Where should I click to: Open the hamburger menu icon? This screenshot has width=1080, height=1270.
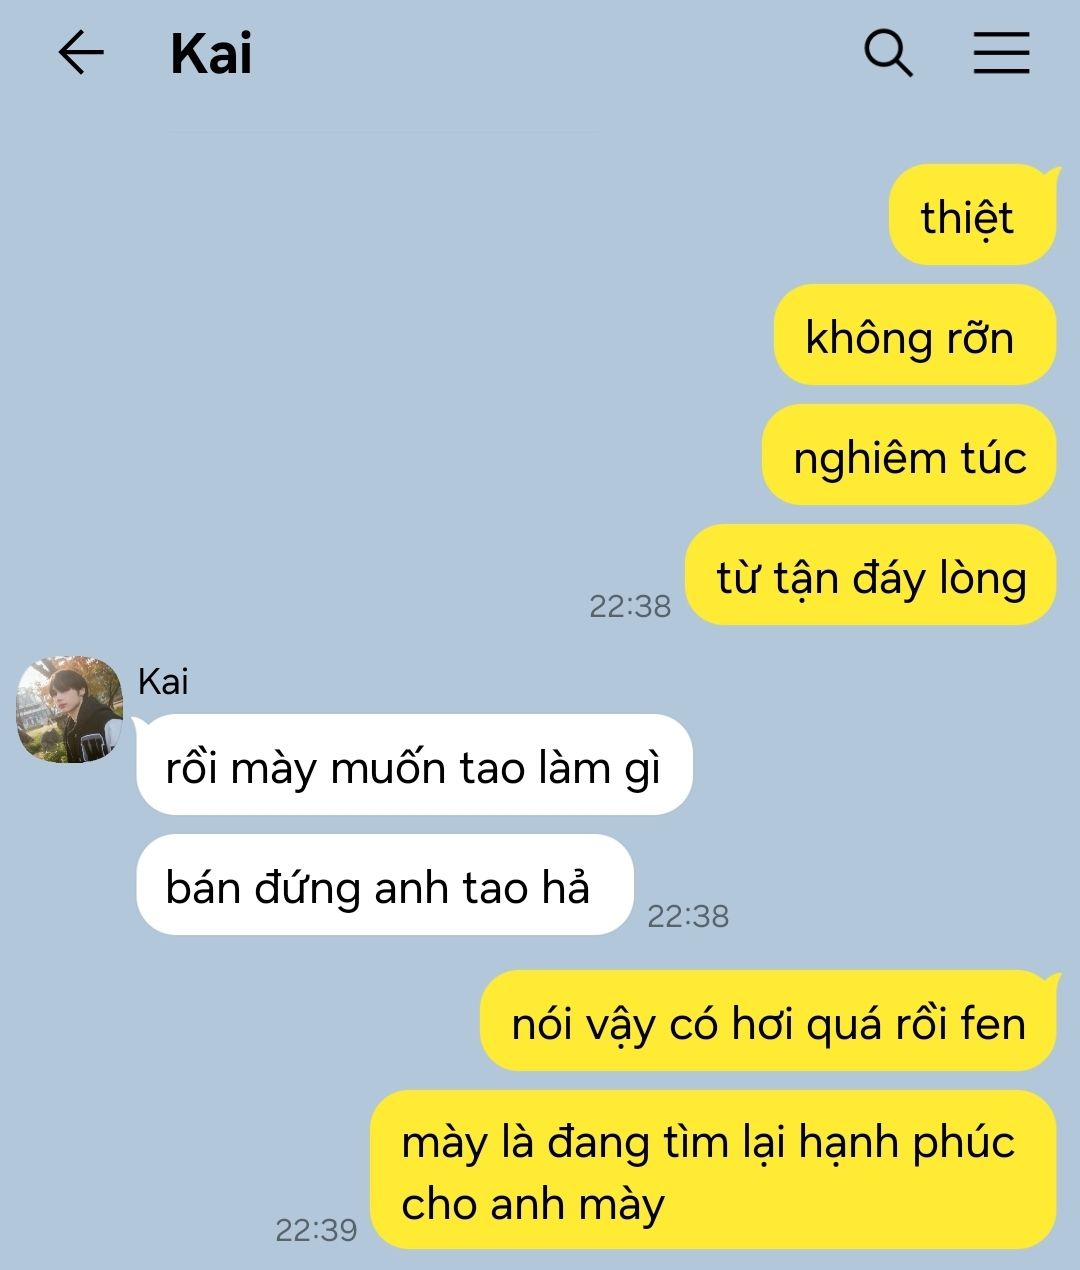(1001, 53)
